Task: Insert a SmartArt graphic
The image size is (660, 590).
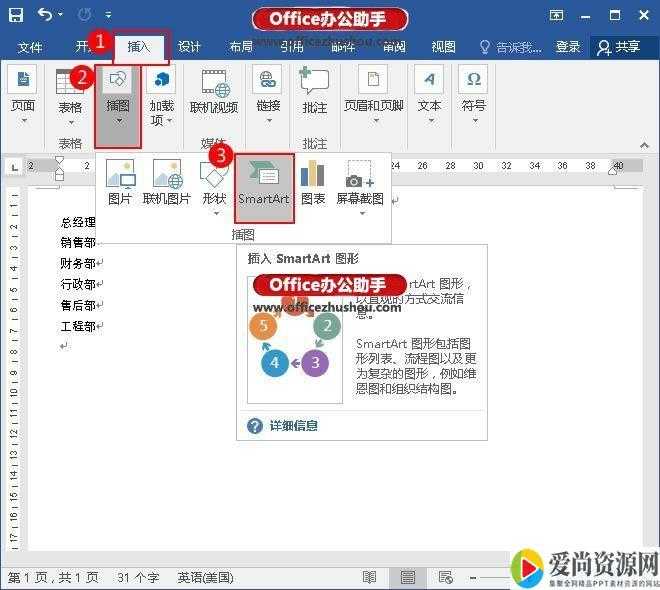Action: coord(264,185)
